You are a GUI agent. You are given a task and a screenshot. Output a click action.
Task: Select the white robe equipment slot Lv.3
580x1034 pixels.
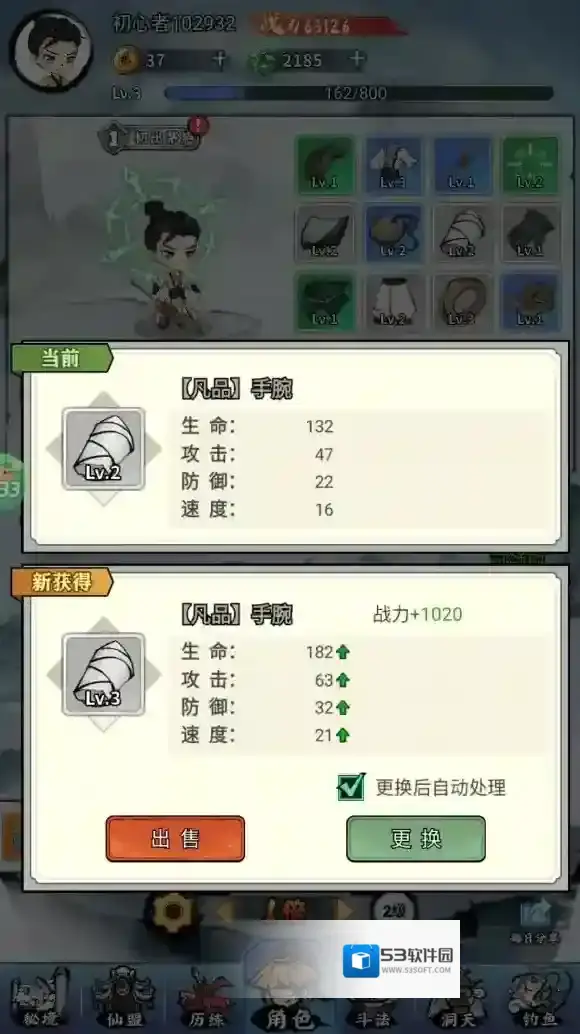pyautogui.click(x=393, y=165)
